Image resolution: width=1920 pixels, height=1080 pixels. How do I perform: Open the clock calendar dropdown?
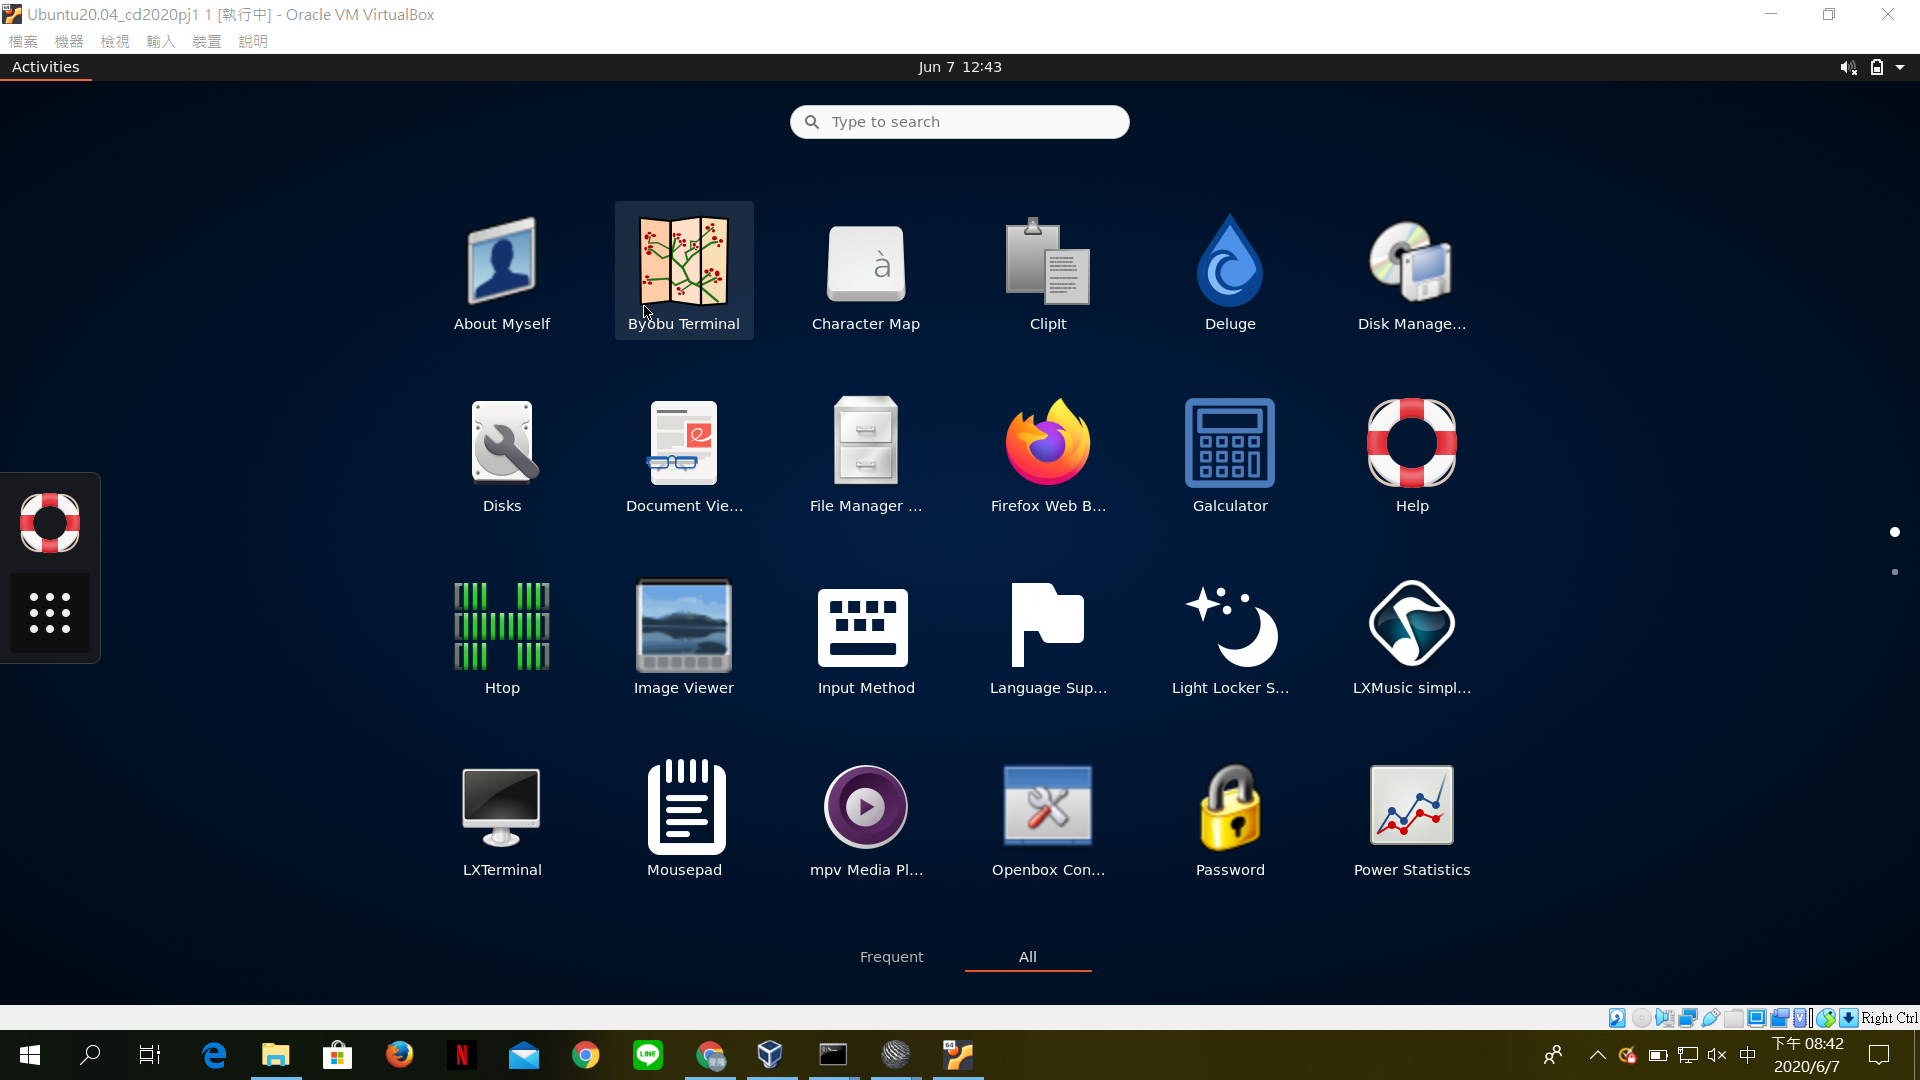(x=959, y=67)
